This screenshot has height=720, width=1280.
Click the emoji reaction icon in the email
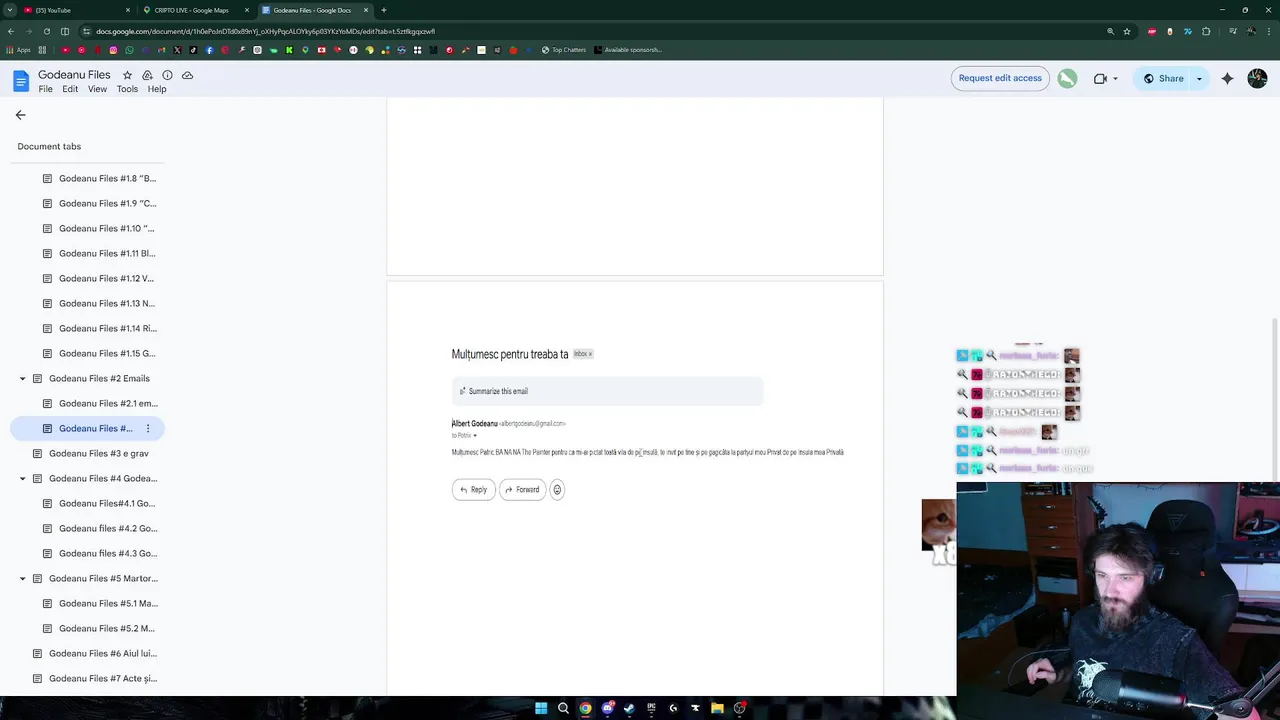point(557,490)
